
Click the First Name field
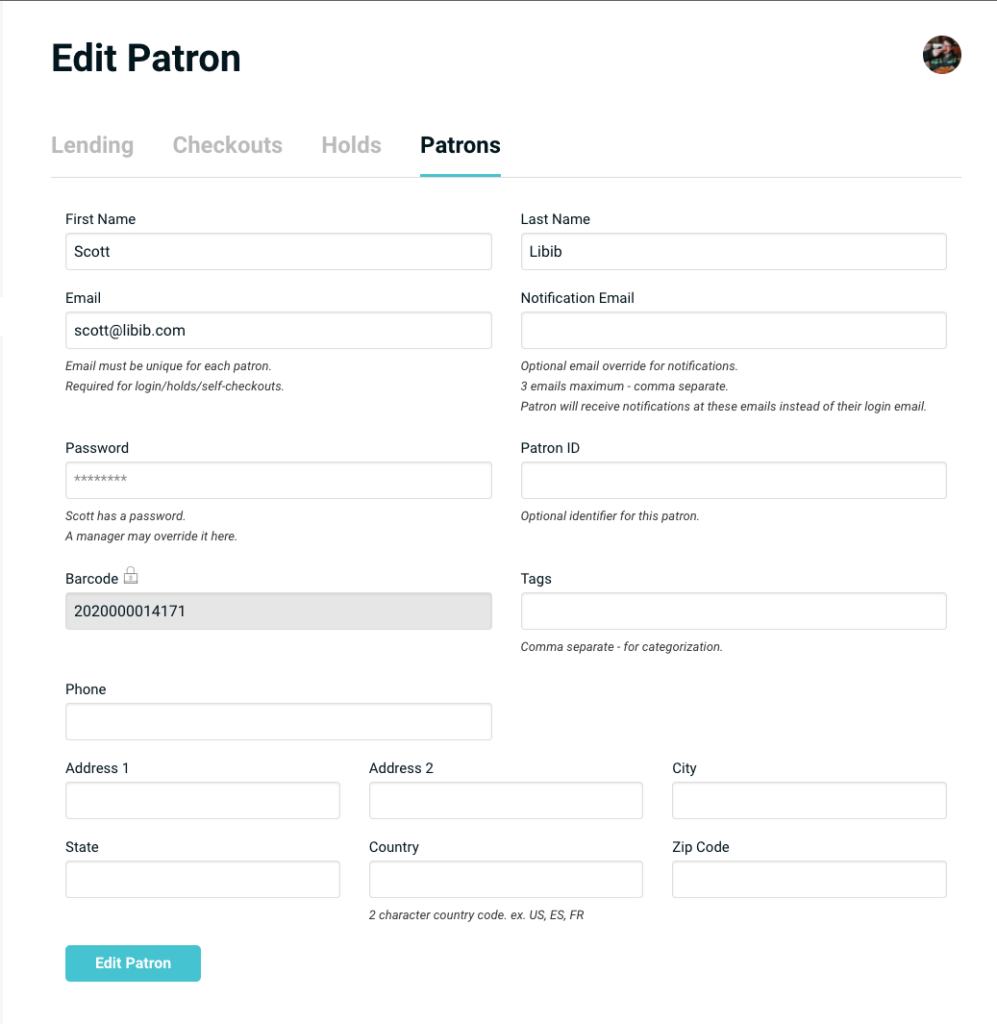pyautogui.click(x=278, y=251)
